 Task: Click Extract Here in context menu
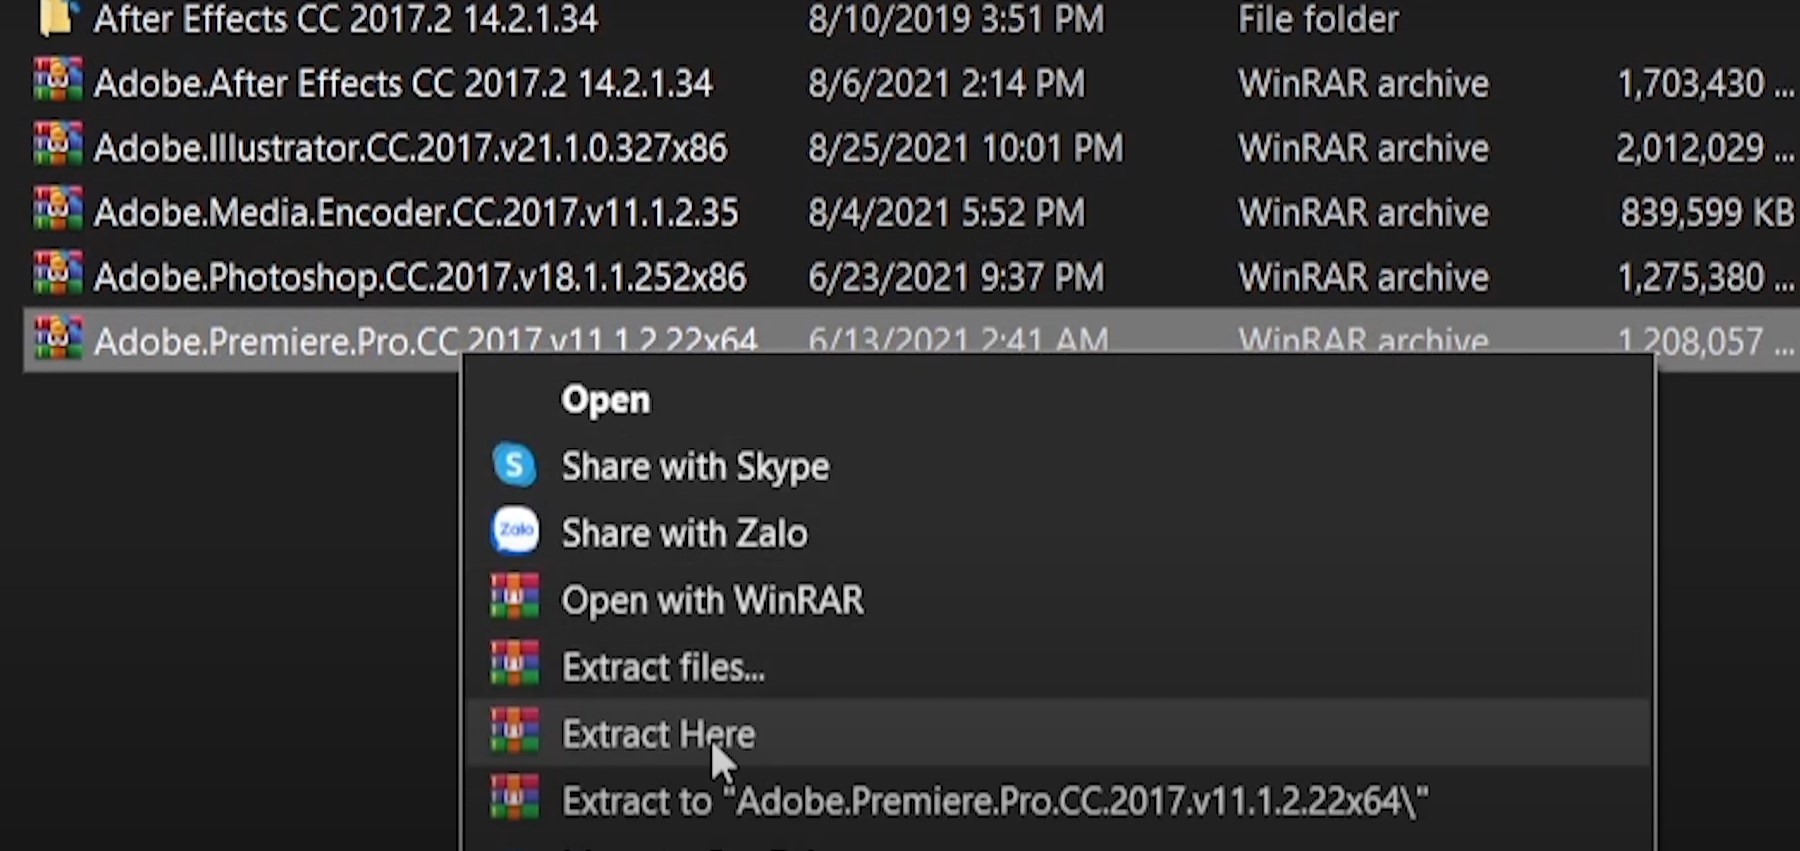coord(658,734)
